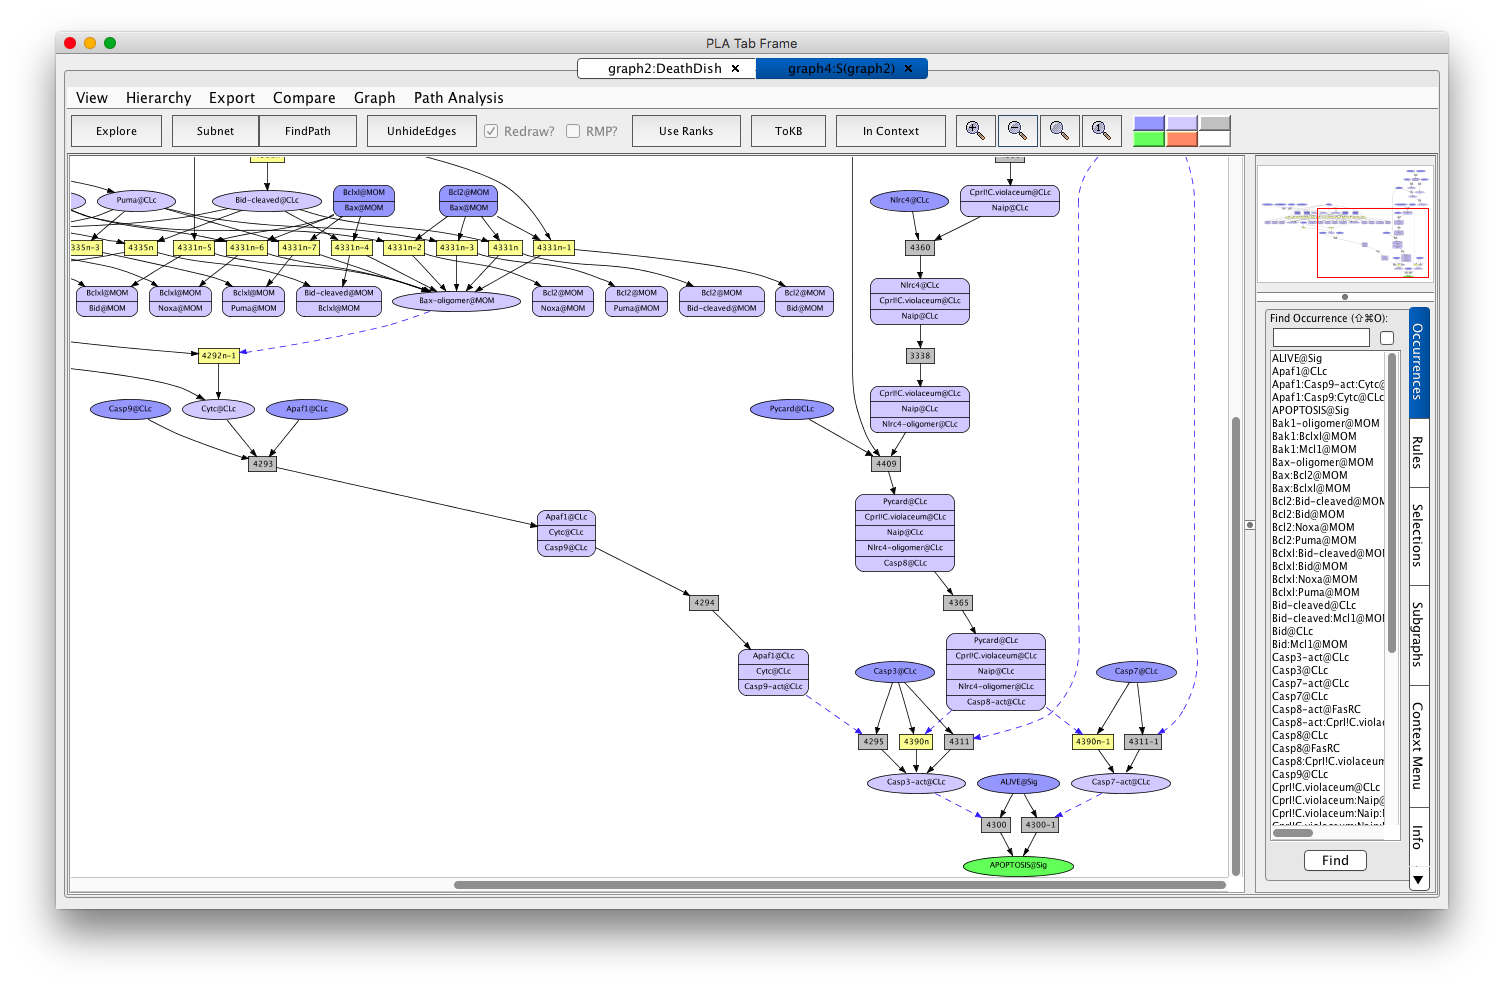This screenshot has width=1504, height=989.
Task: Pick the green color swatch
Action: click(1149, 139)
